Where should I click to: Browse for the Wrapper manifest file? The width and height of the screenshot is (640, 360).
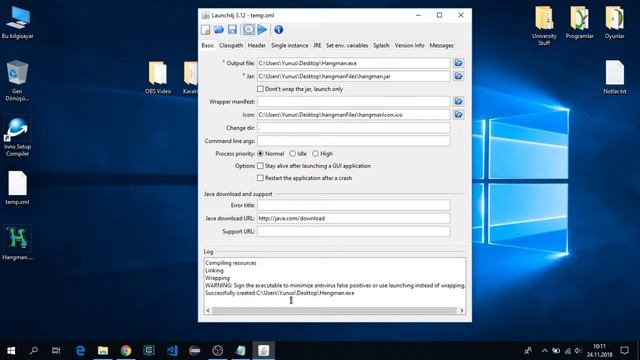pyautogui.click(x=458, y=101)
